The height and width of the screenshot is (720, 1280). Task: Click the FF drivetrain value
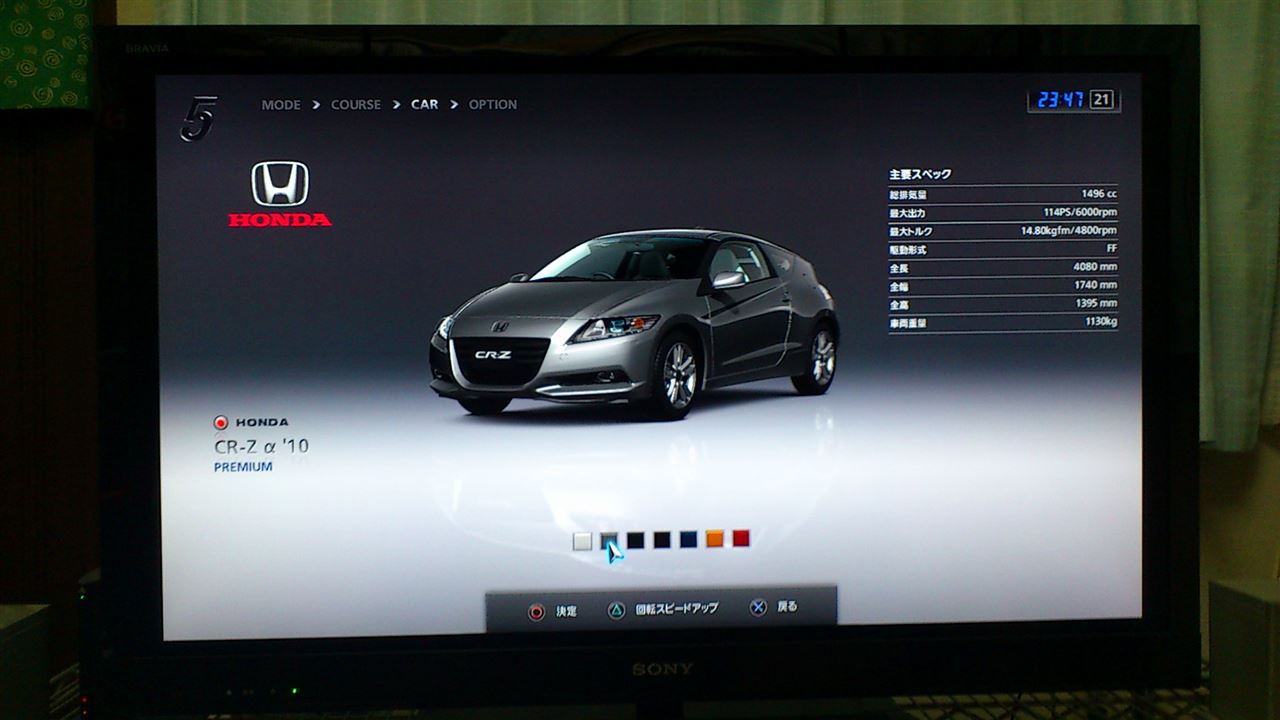pyautogui.click(x=1112, y=248)
